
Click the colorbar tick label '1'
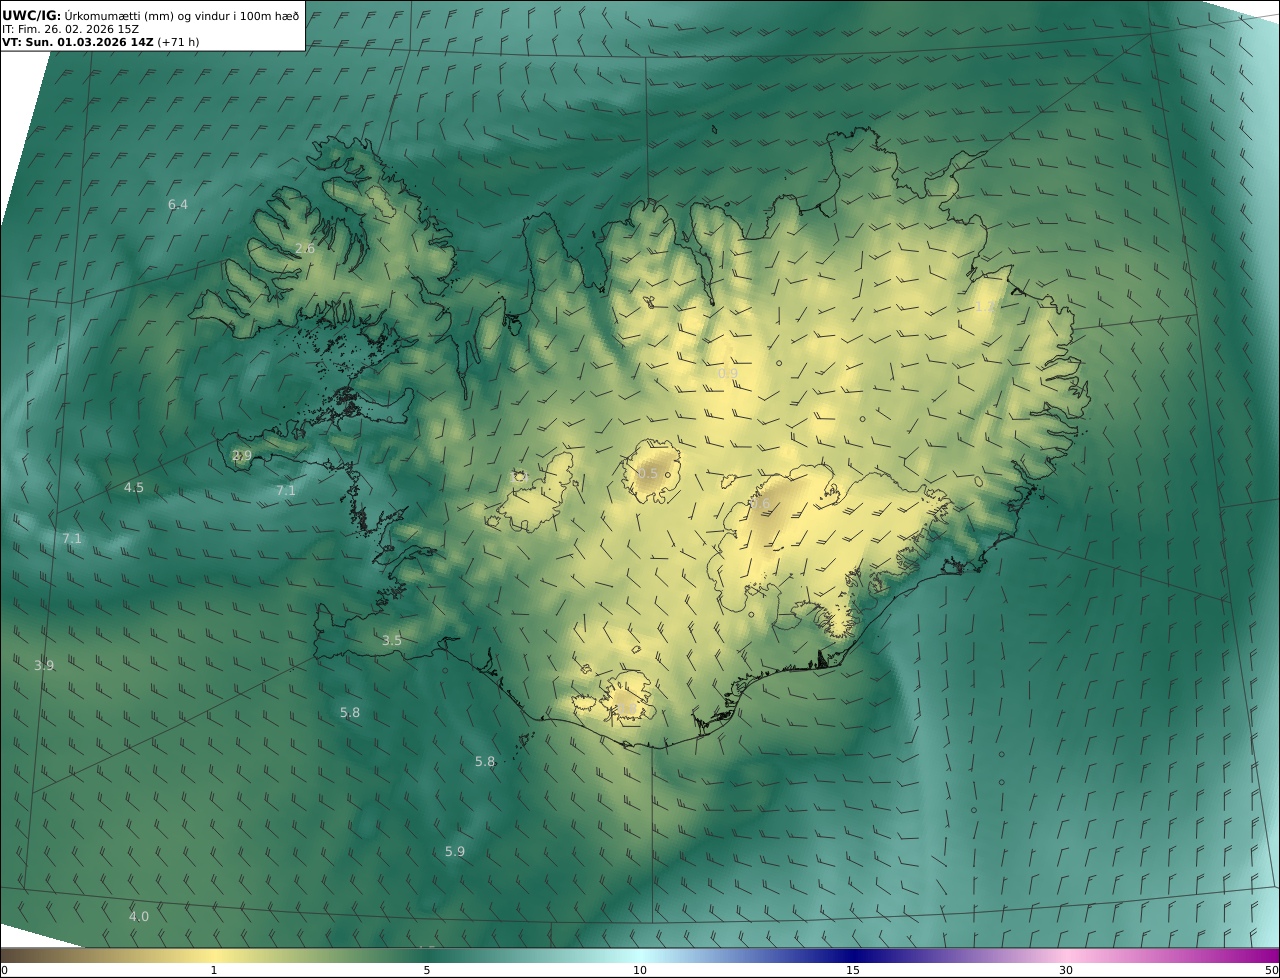(x=214, y=970)
